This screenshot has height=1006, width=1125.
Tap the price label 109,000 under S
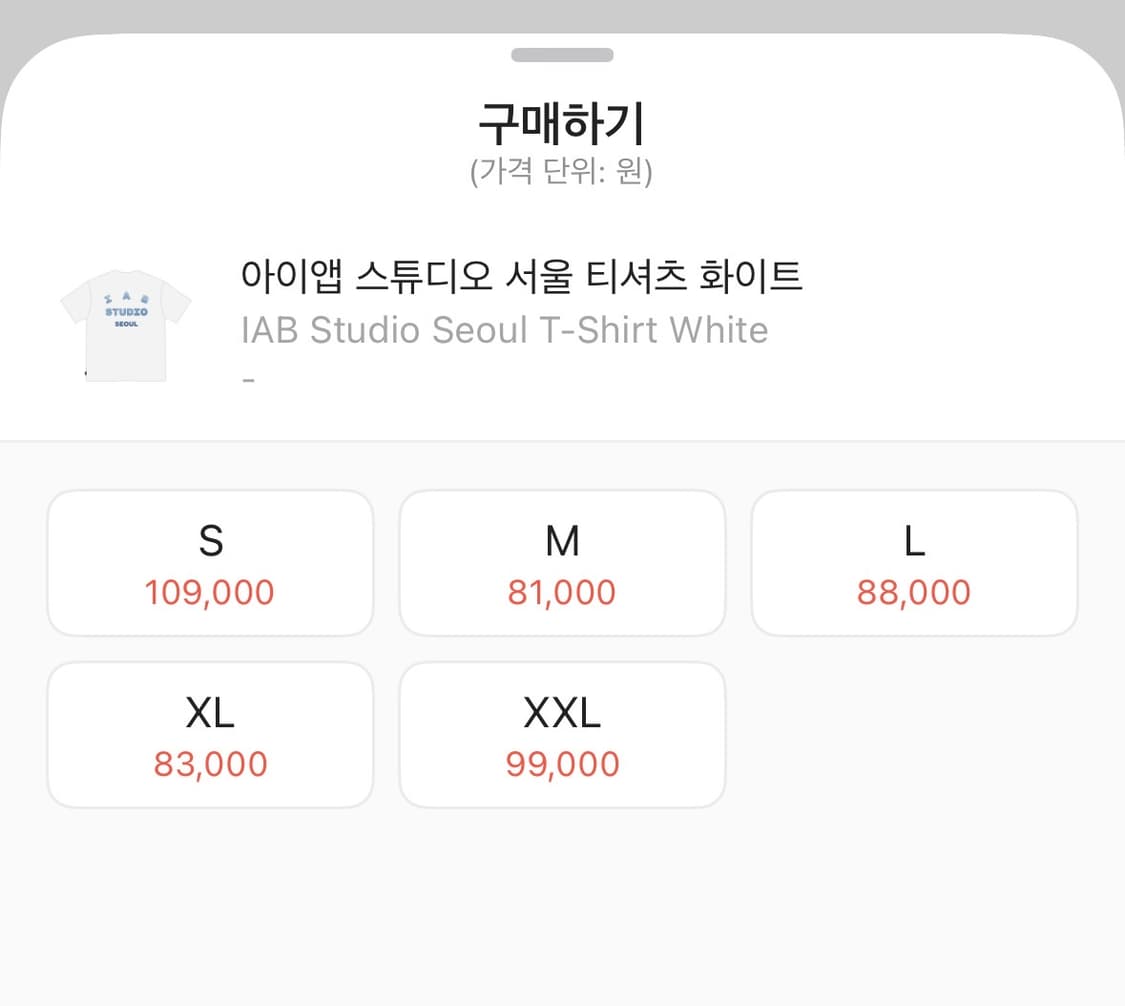coord(210,592)
